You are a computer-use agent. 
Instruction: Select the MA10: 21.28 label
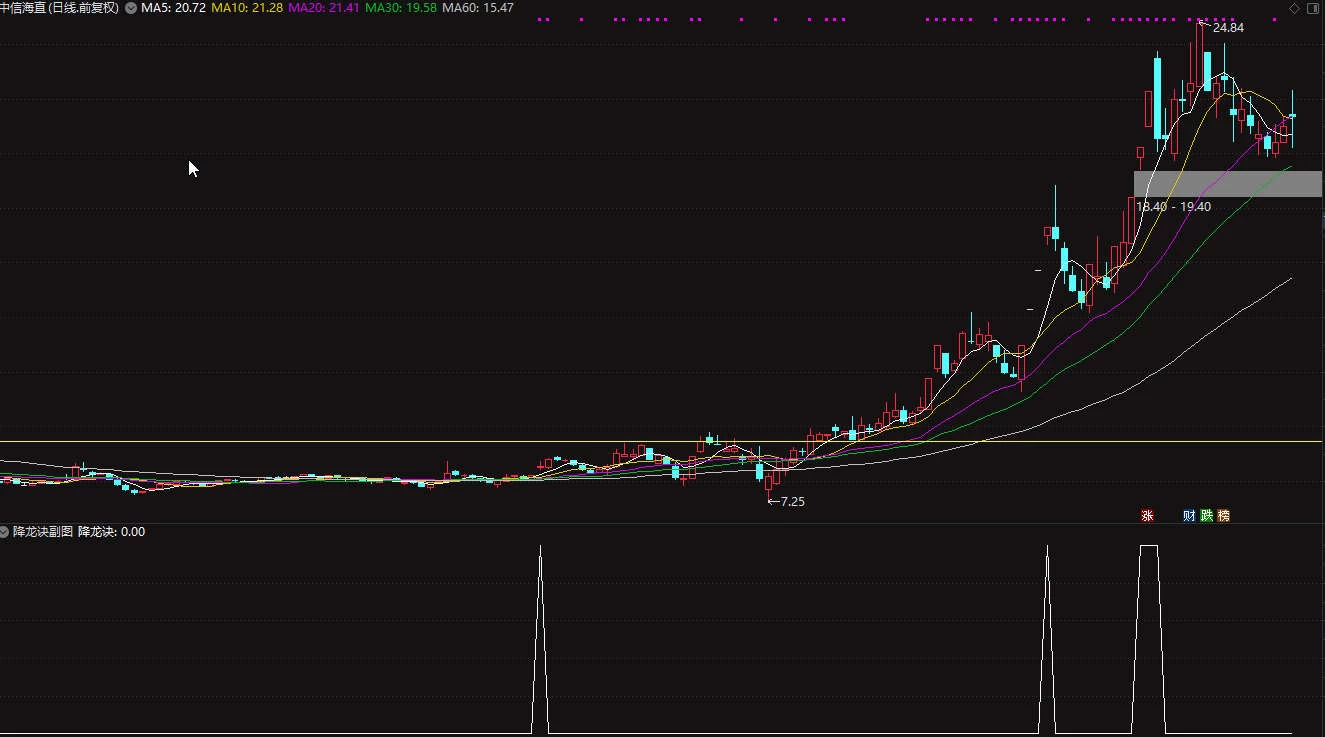pos(247,8)
